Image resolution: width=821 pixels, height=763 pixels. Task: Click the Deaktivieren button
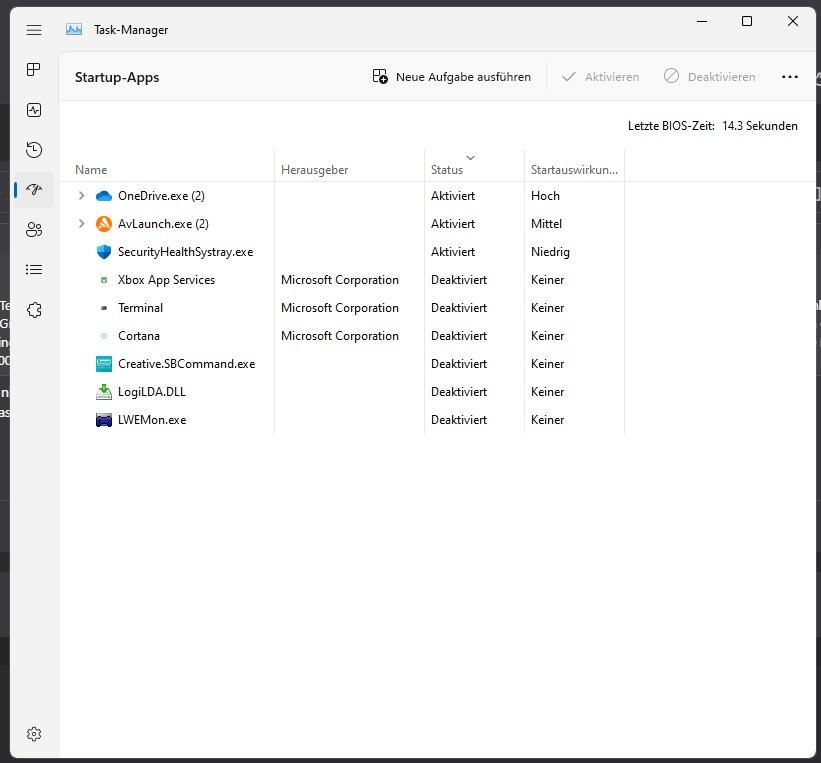pyautogui.click(x=709, y=77)
